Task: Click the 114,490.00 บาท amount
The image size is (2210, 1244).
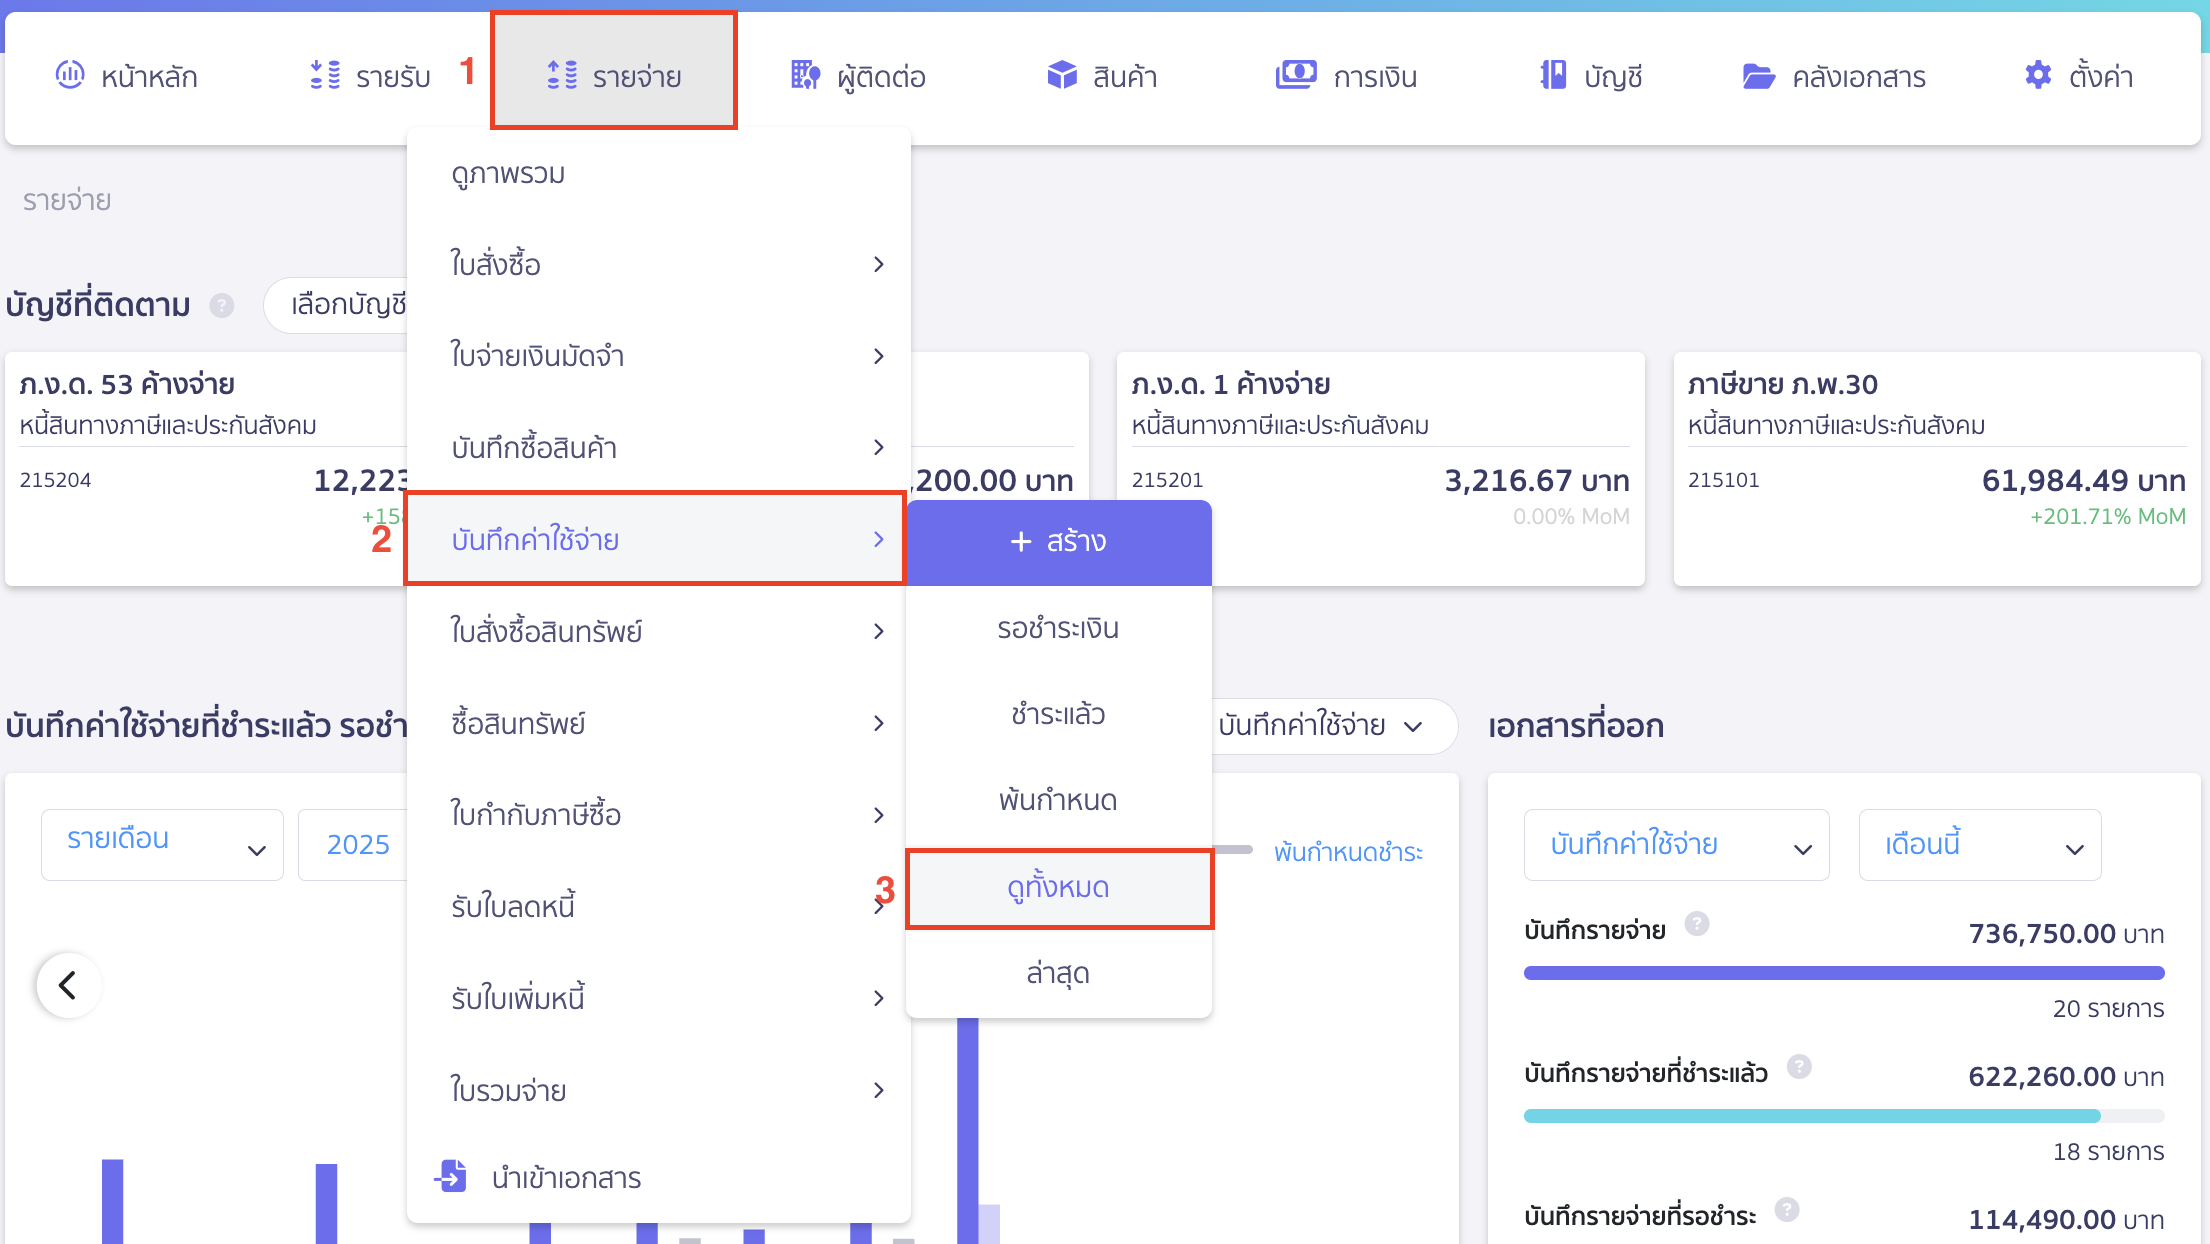Action: (x=2066, y=1220)
